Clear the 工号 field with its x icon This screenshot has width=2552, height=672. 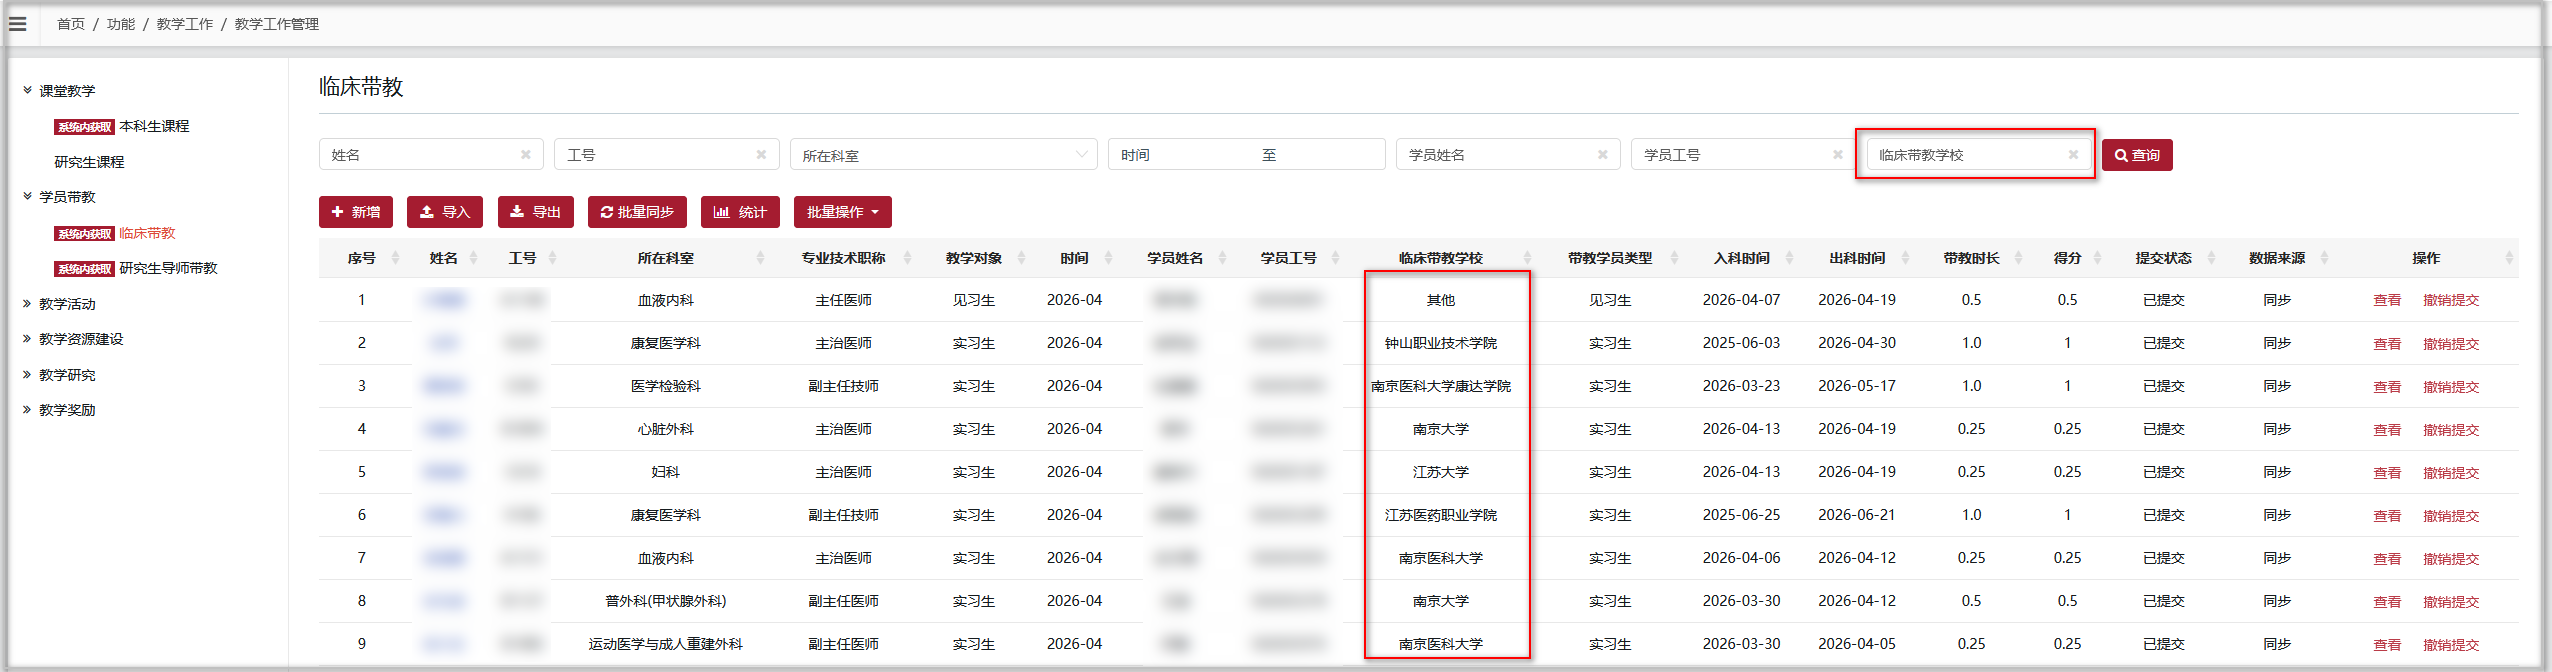pyautogui.click(x=761, y=155)
